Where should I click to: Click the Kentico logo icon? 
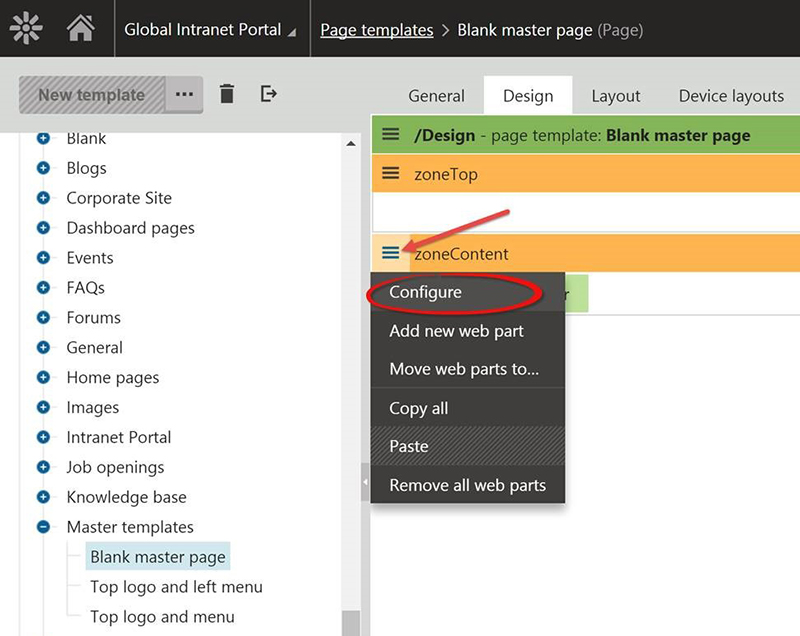point(26,29)
